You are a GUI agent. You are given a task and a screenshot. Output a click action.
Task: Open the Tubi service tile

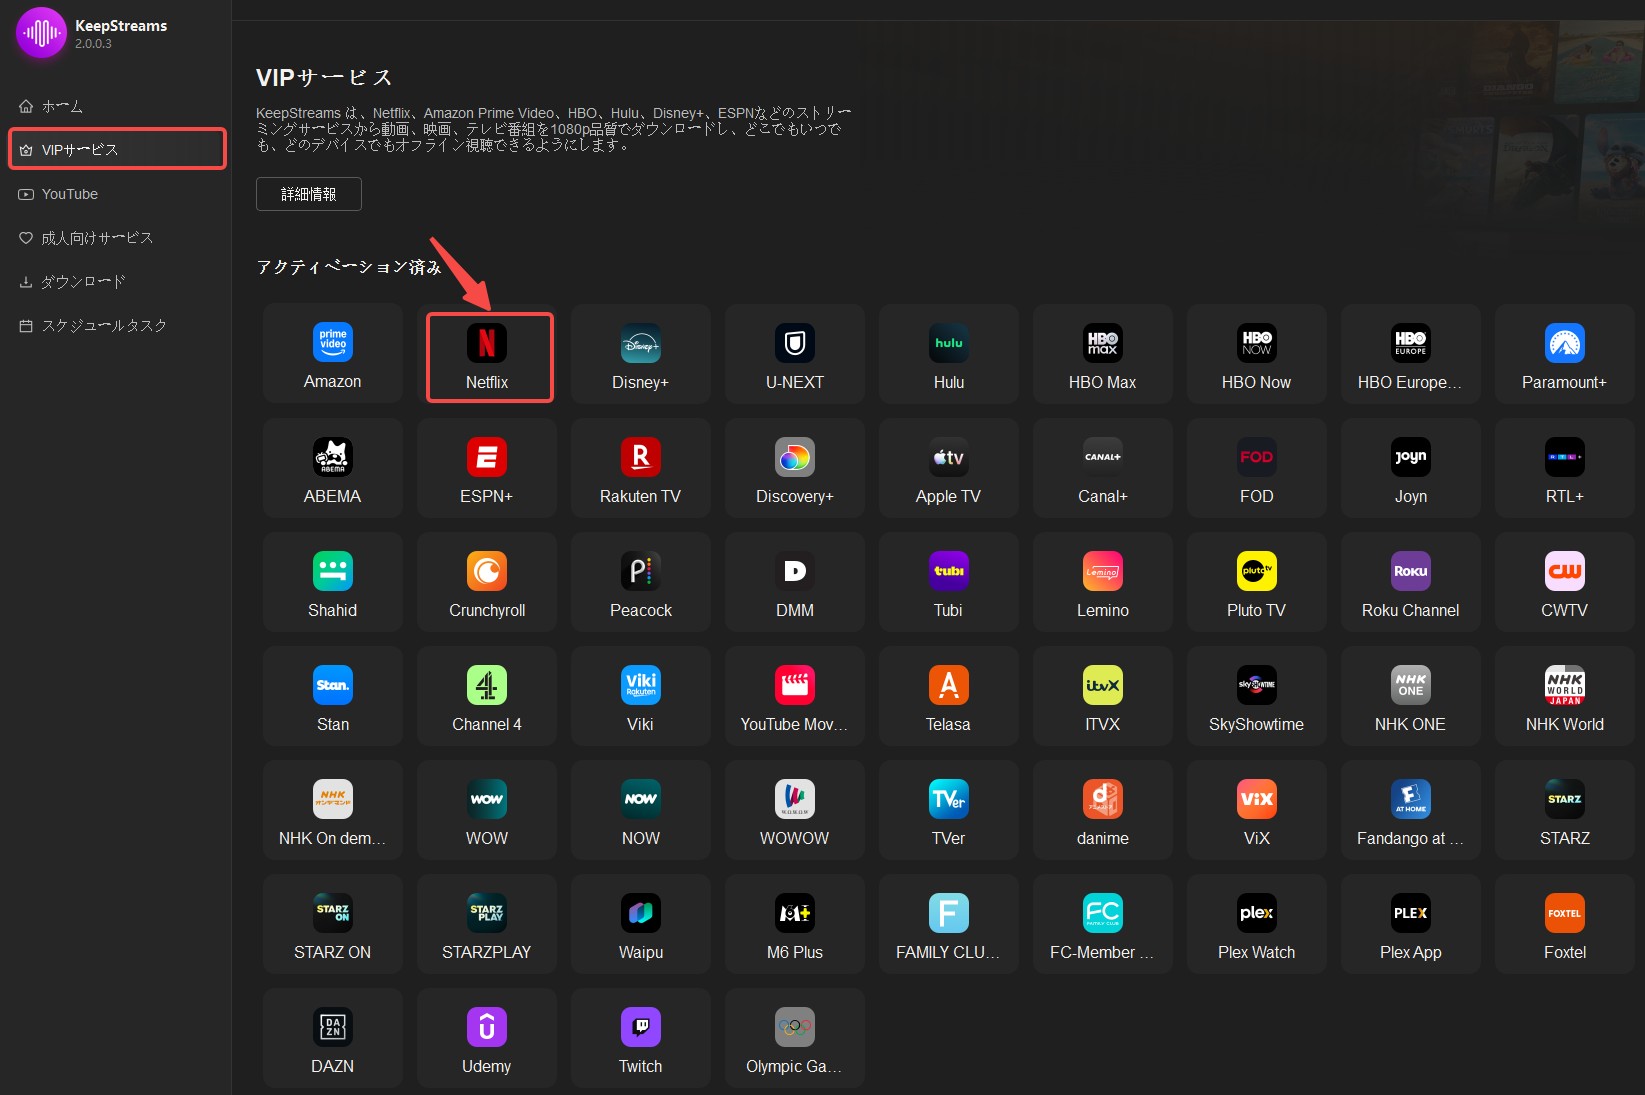pos(949,582)
